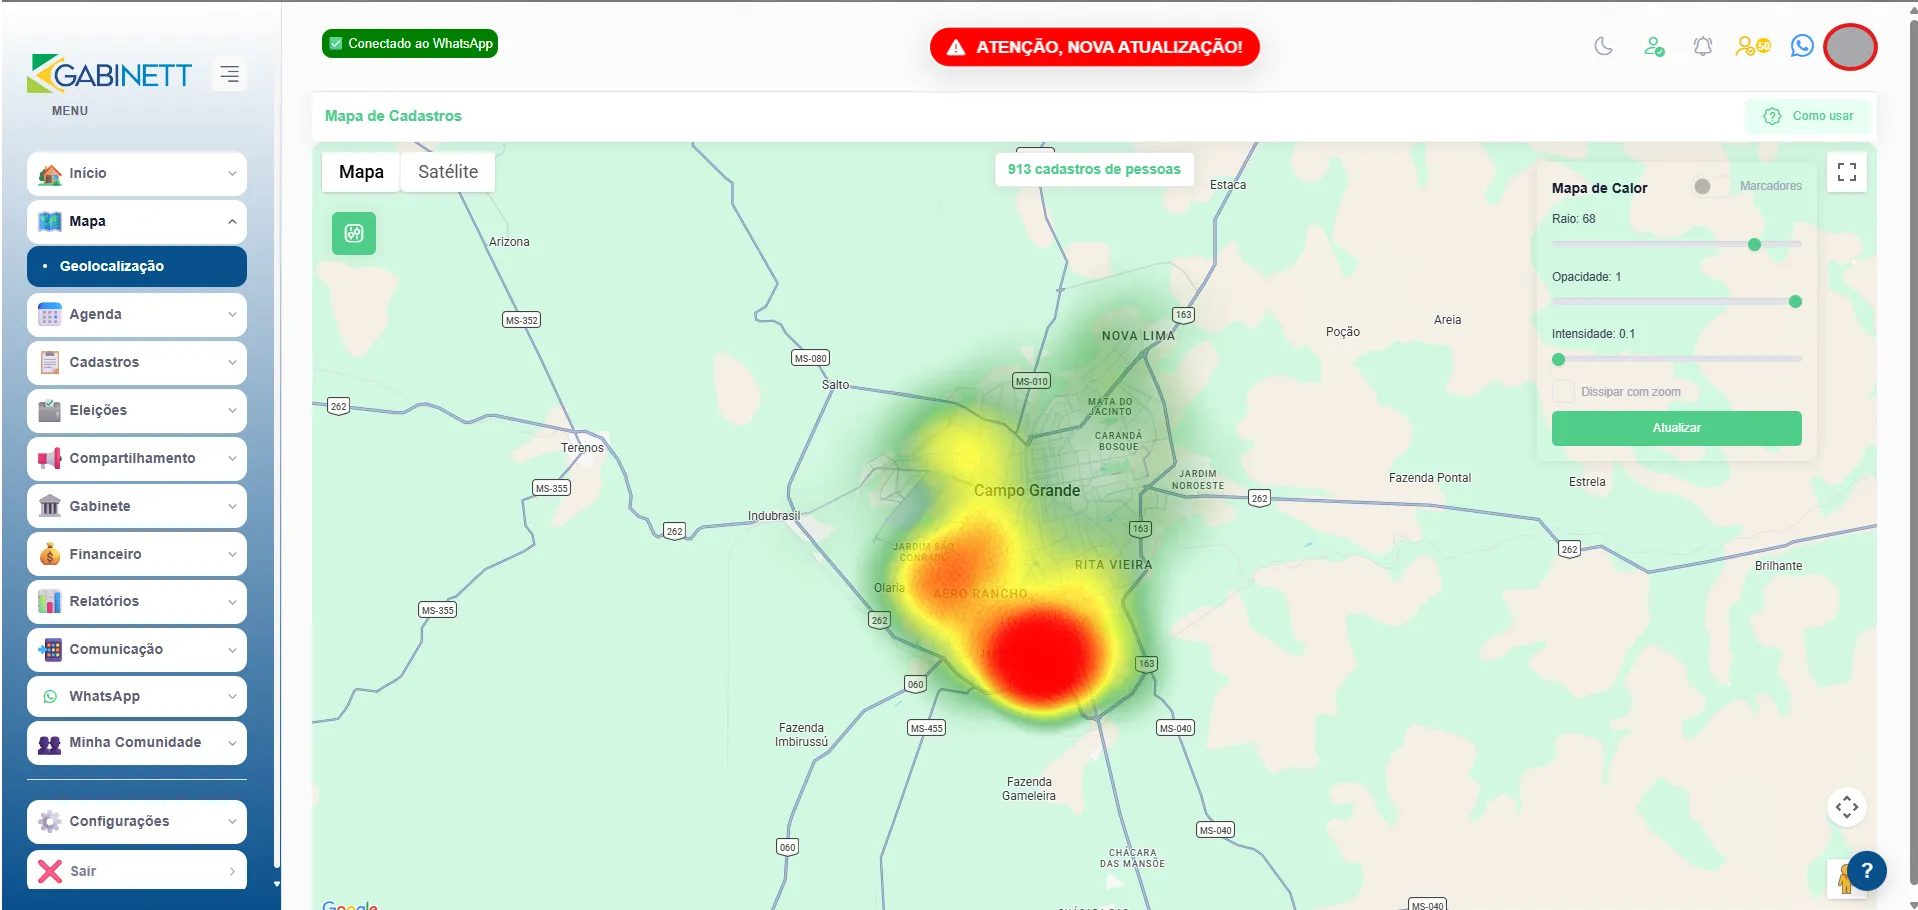Toggle Mapa de Calor / Marcadores switch

[x=1710, y=187]
